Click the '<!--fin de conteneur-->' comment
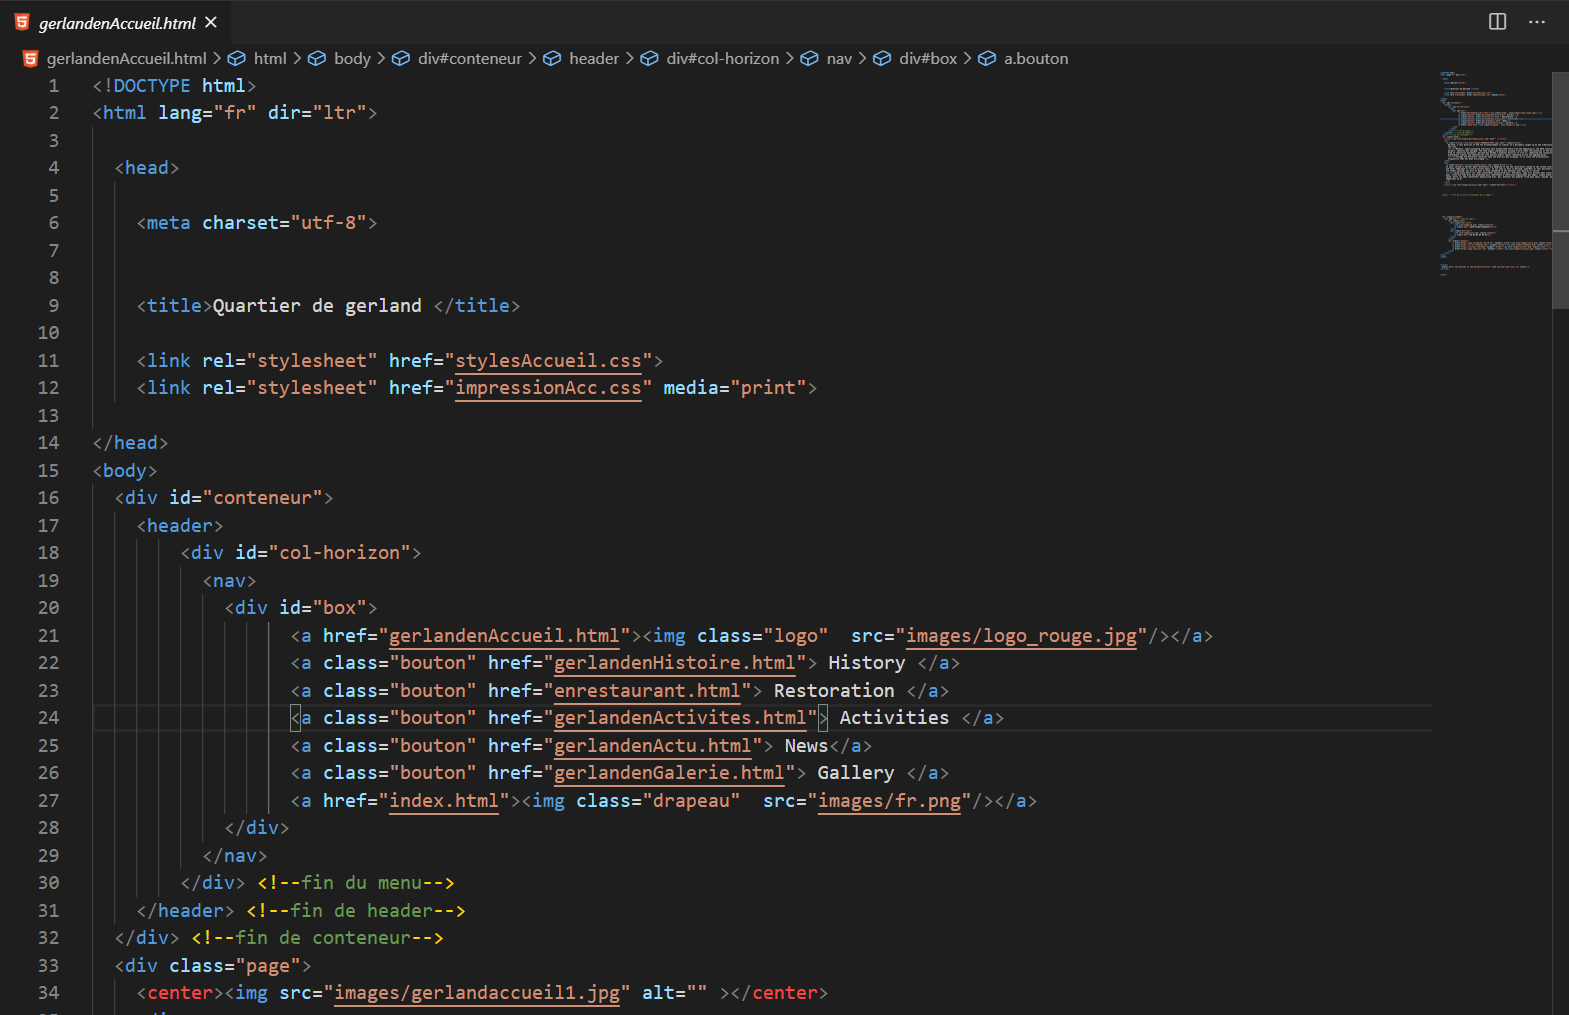 coord(317,937)
